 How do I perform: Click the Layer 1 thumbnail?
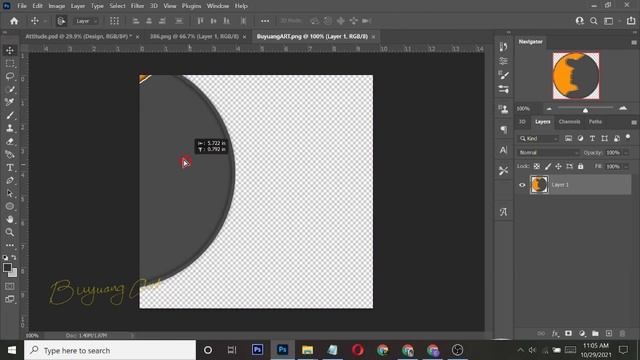point(539,184)
